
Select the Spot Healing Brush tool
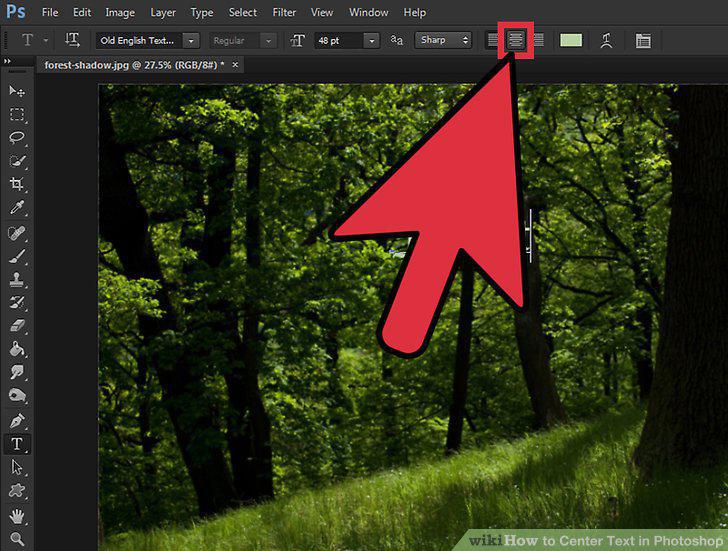[17, 233]
